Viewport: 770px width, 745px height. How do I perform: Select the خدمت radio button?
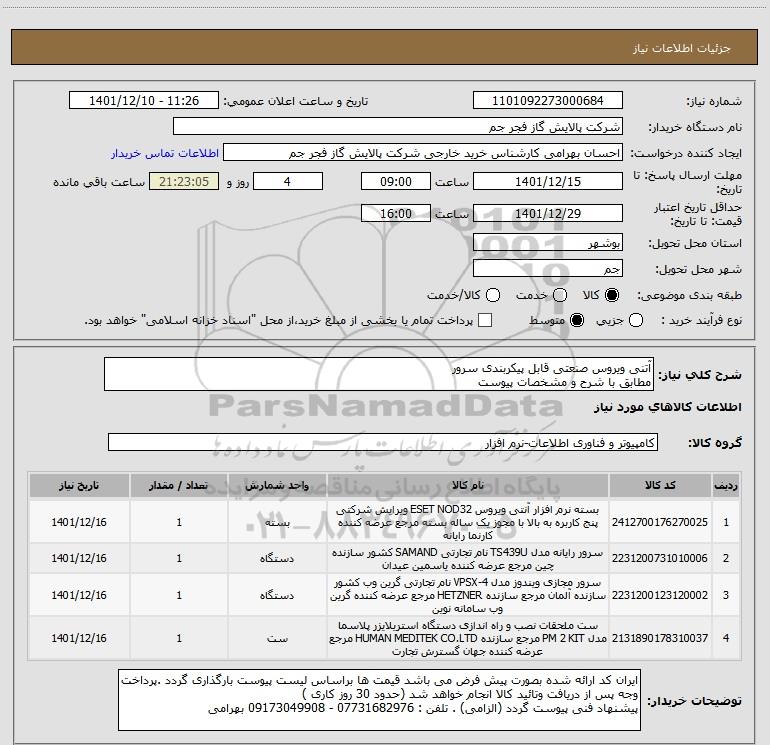[x=560, y=295]
